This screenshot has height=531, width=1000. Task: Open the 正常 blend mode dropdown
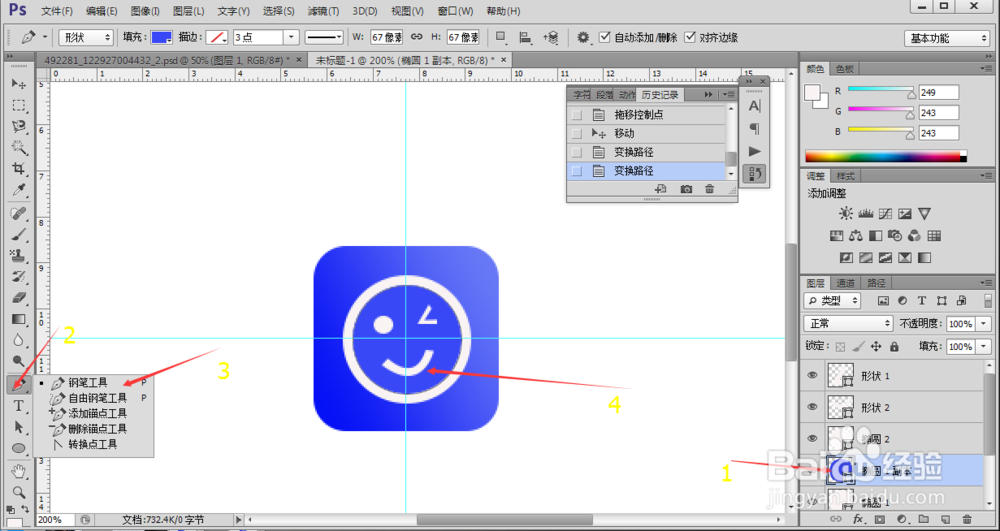pyautogui.click(x=848, y=323)
